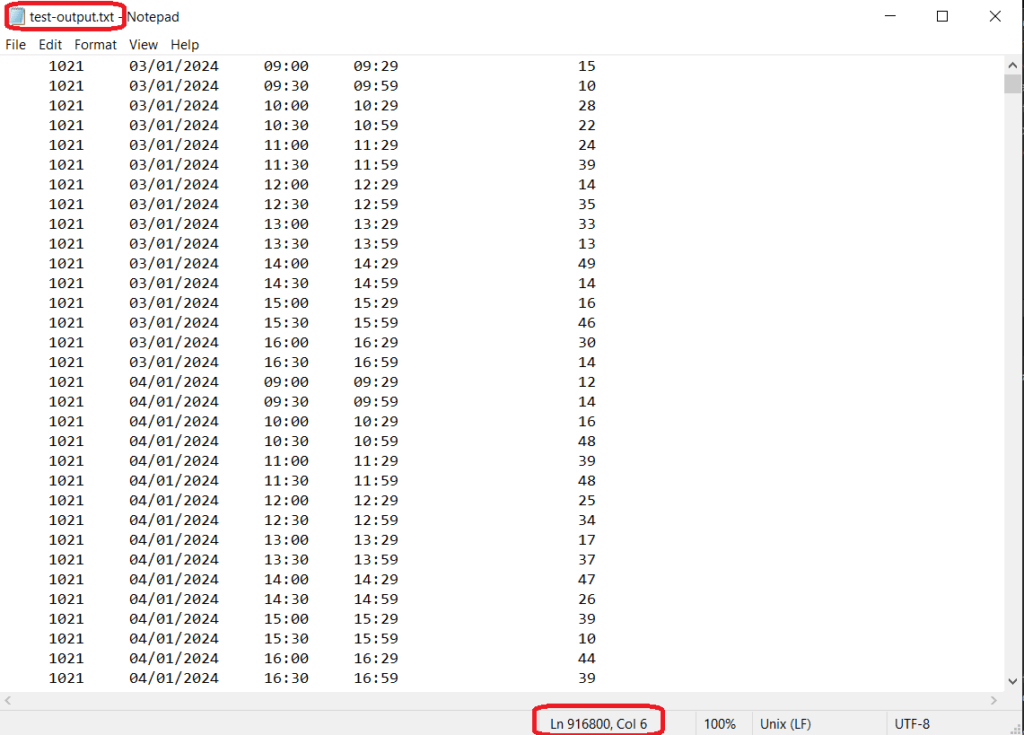The image size is (1024, 735).
Task: Maximize the Notepad window
Action: 942,16
